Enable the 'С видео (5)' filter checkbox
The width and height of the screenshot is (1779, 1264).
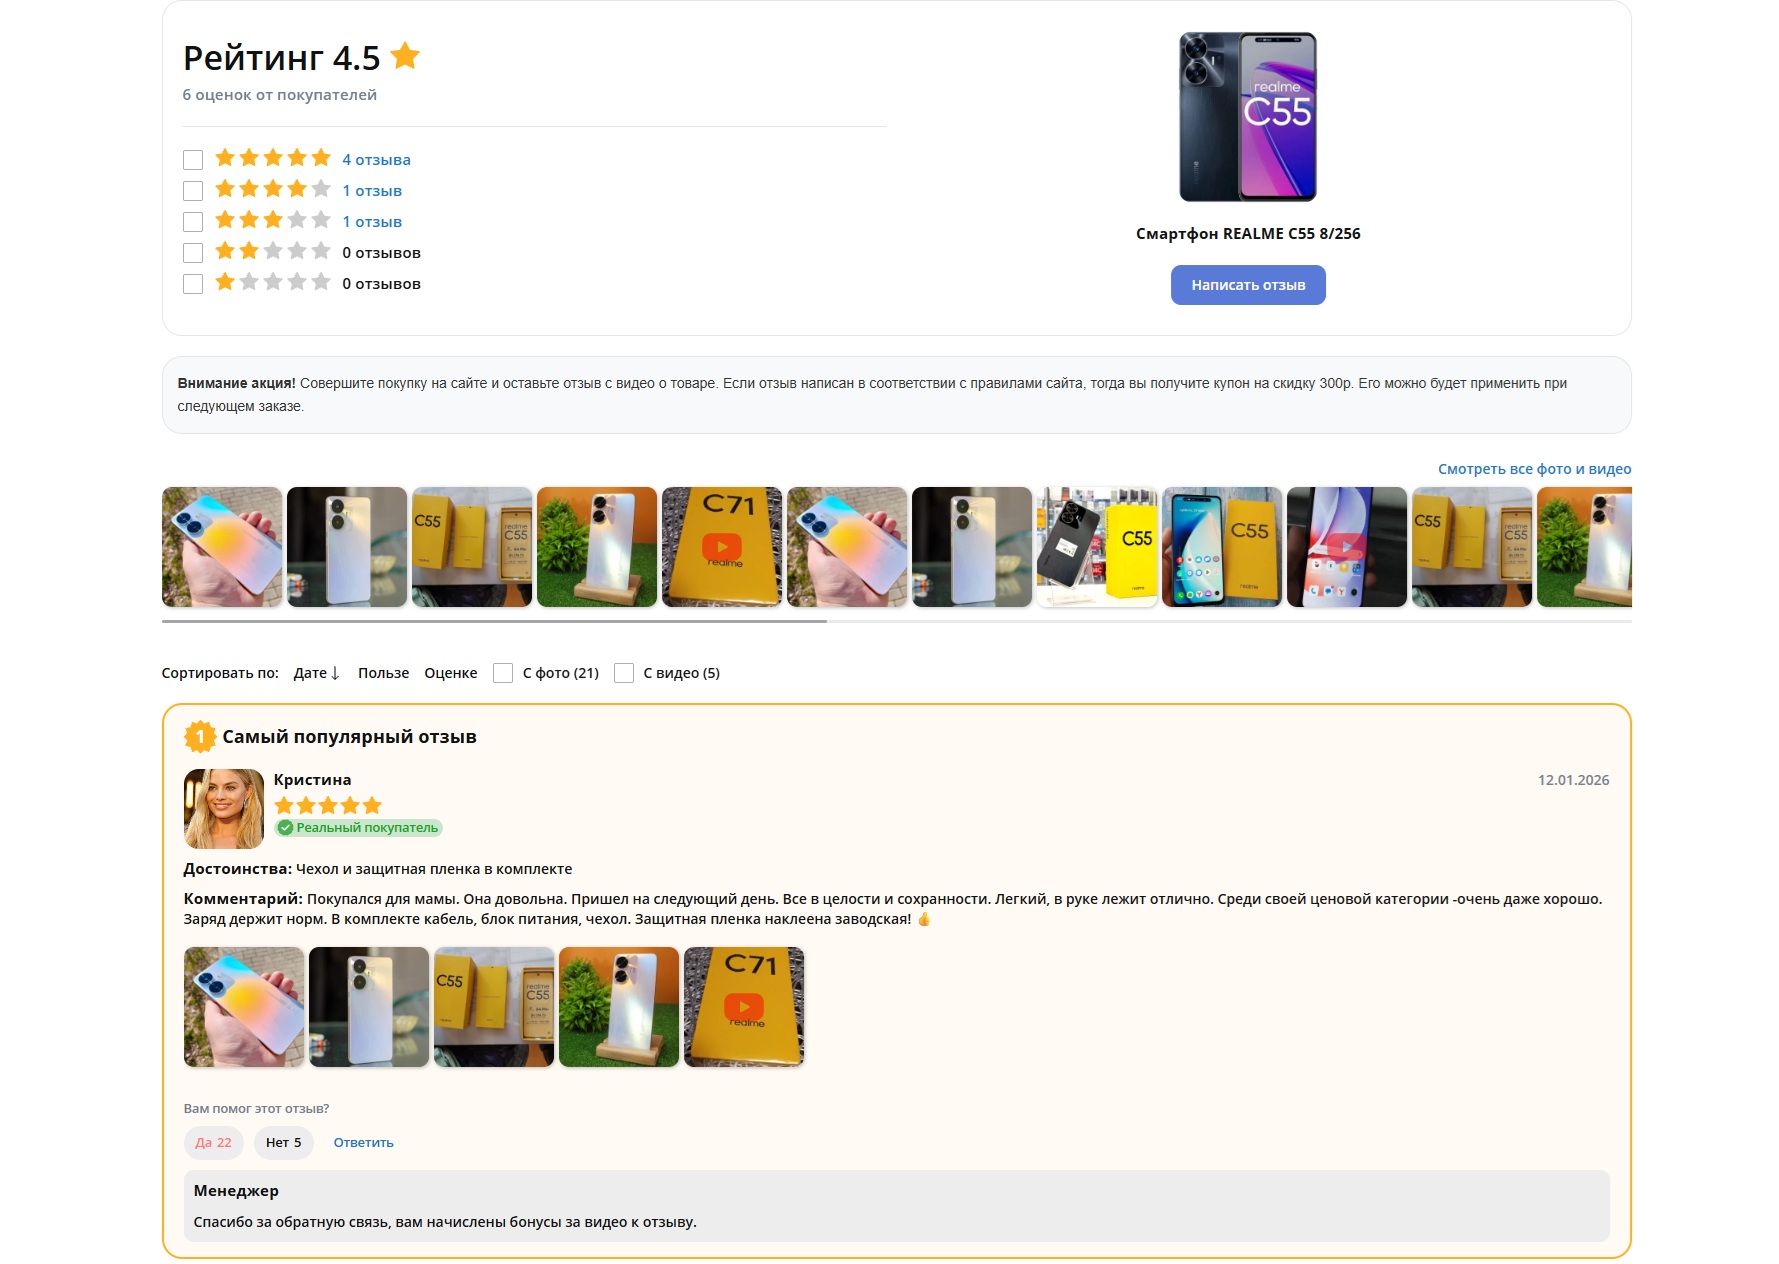[624, 673]
